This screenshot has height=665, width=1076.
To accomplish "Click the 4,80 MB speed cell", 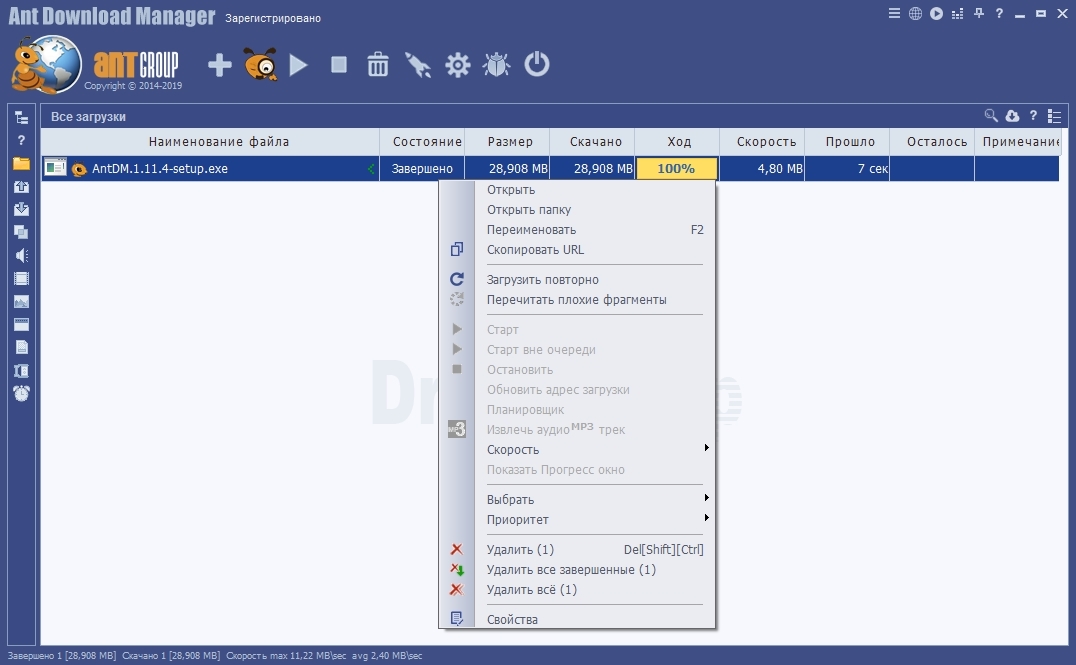I will pos(762,168).
